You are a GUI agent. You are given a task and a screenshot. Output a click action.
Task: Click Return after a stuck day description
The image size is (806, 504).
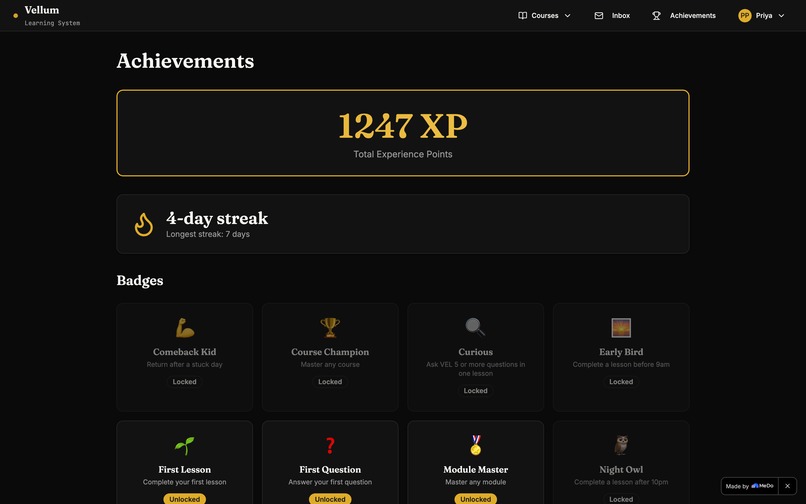[x=185, y=365]
